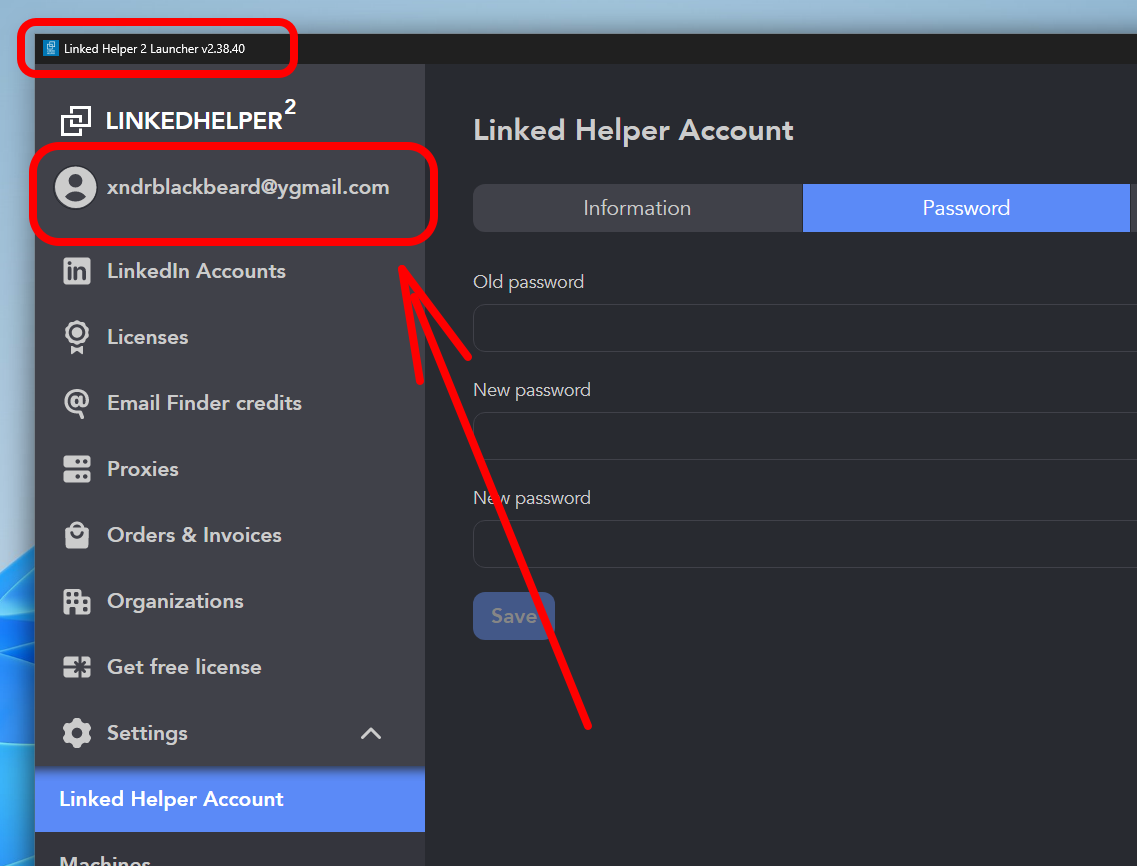Click the Email Finder credits @ icon
Image resolution: width=1137 pixels, height=866 pixels.
click(77, 403)
